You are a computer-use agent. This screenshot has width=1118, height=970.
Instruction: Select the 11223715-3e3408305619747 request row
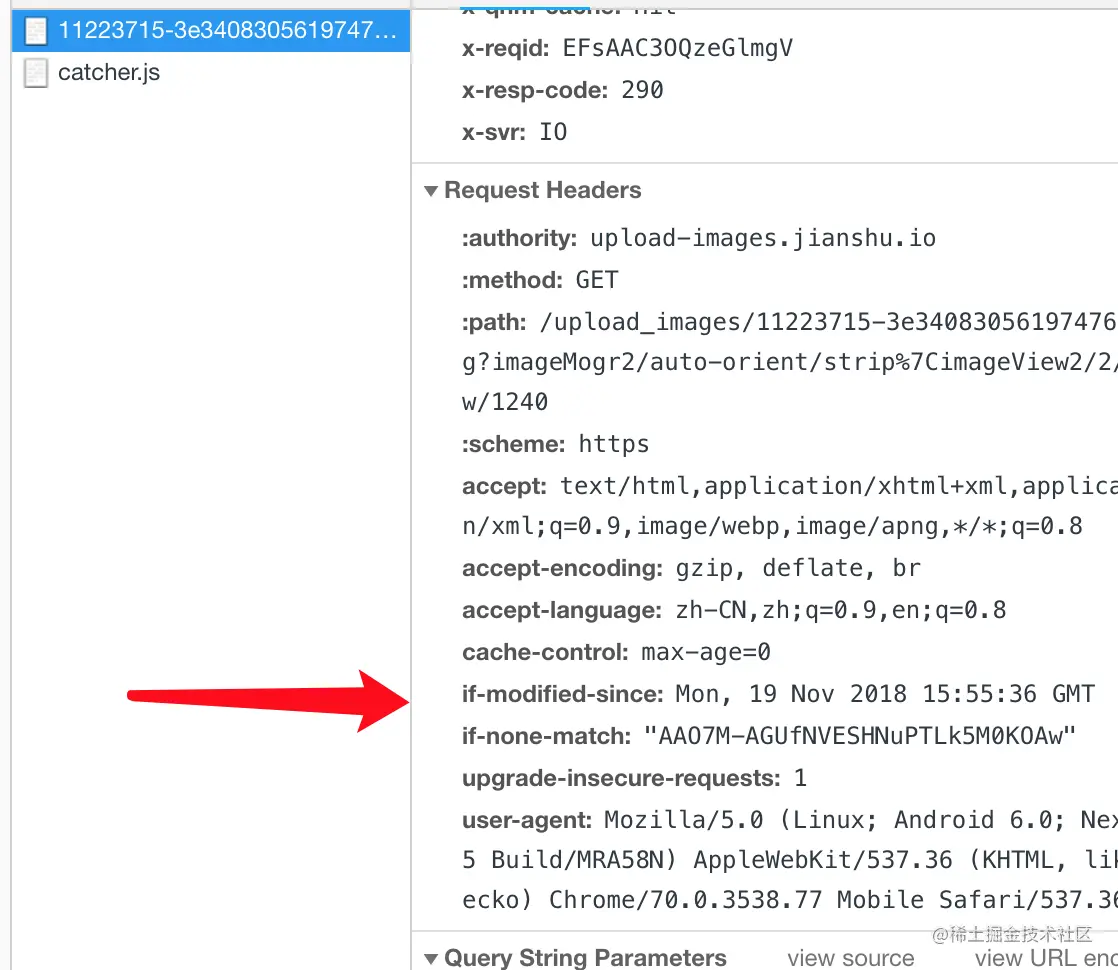coord(211,31)
